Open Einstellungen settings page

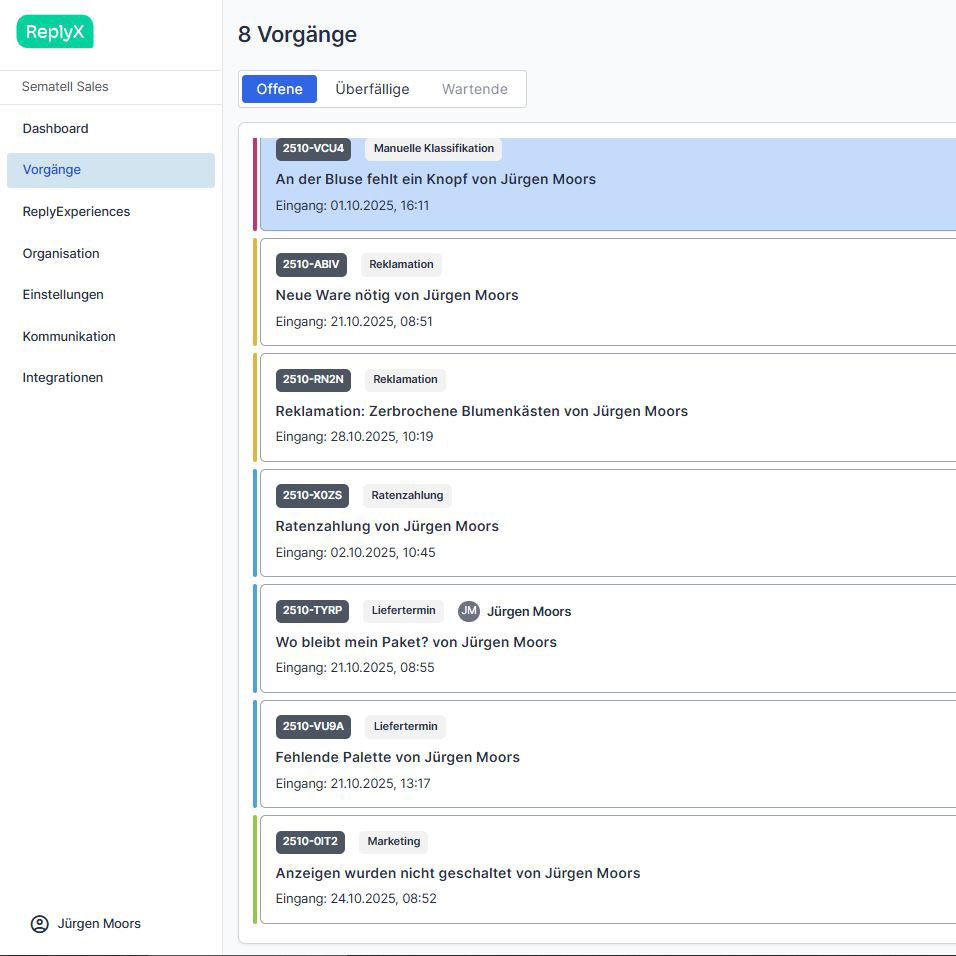63,295
